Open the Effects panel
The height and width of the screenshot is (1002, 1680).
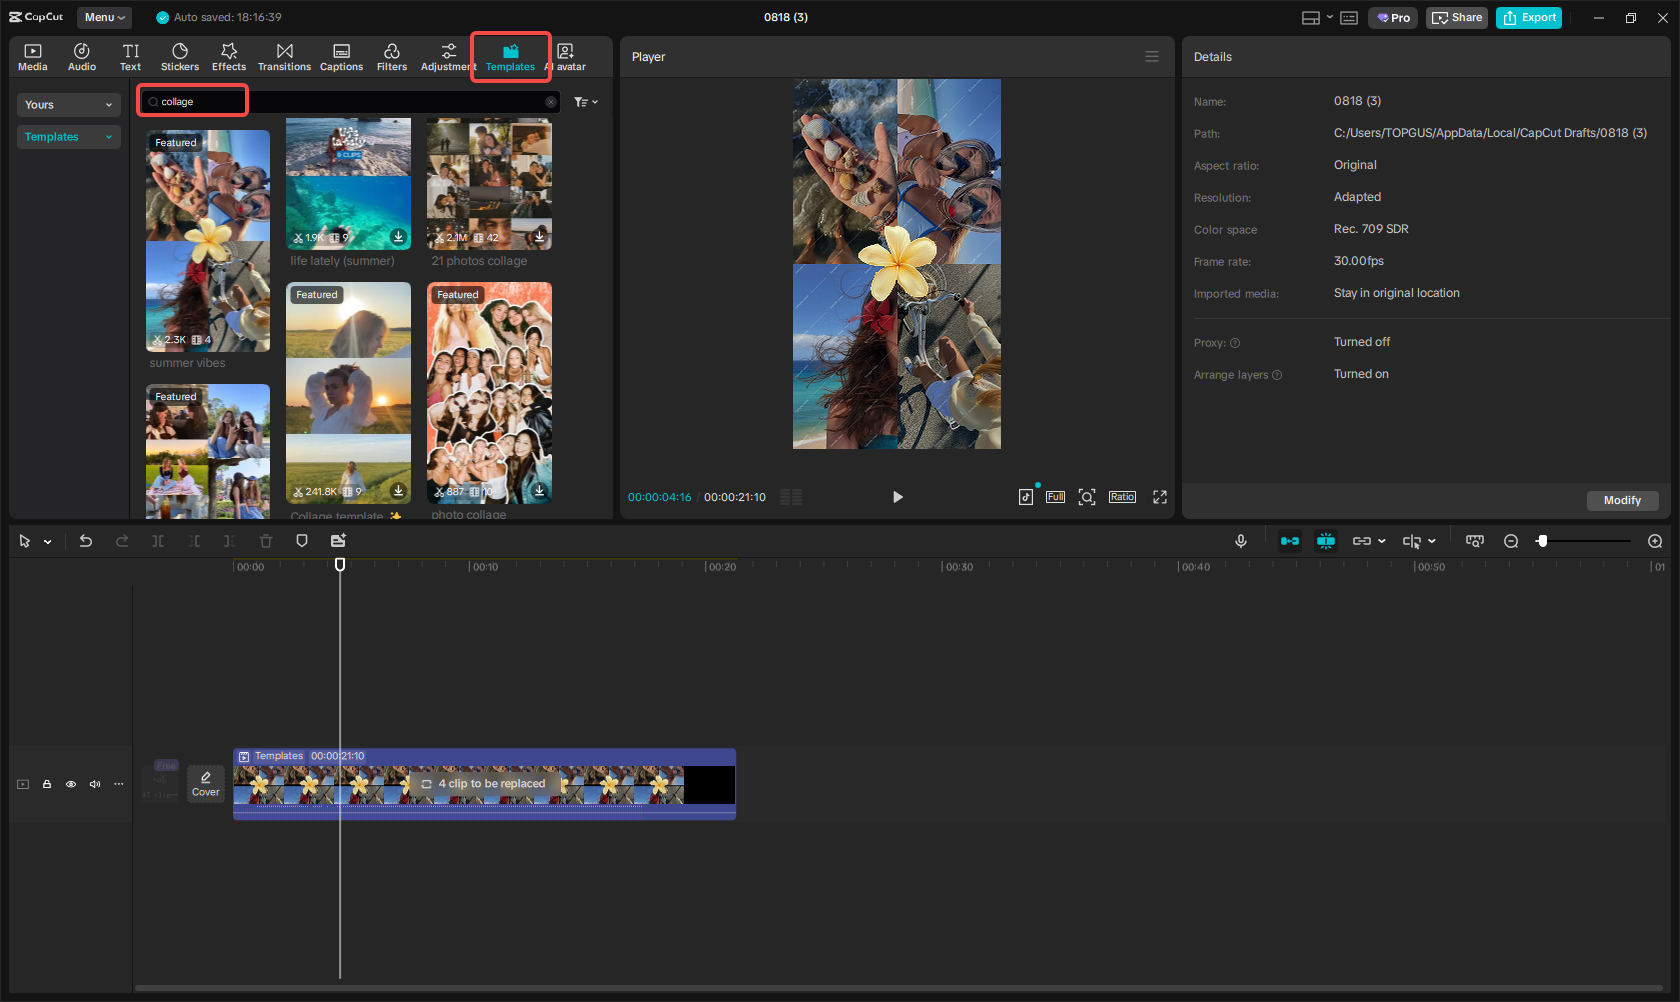pyautogui.click(x=228, y=55)
